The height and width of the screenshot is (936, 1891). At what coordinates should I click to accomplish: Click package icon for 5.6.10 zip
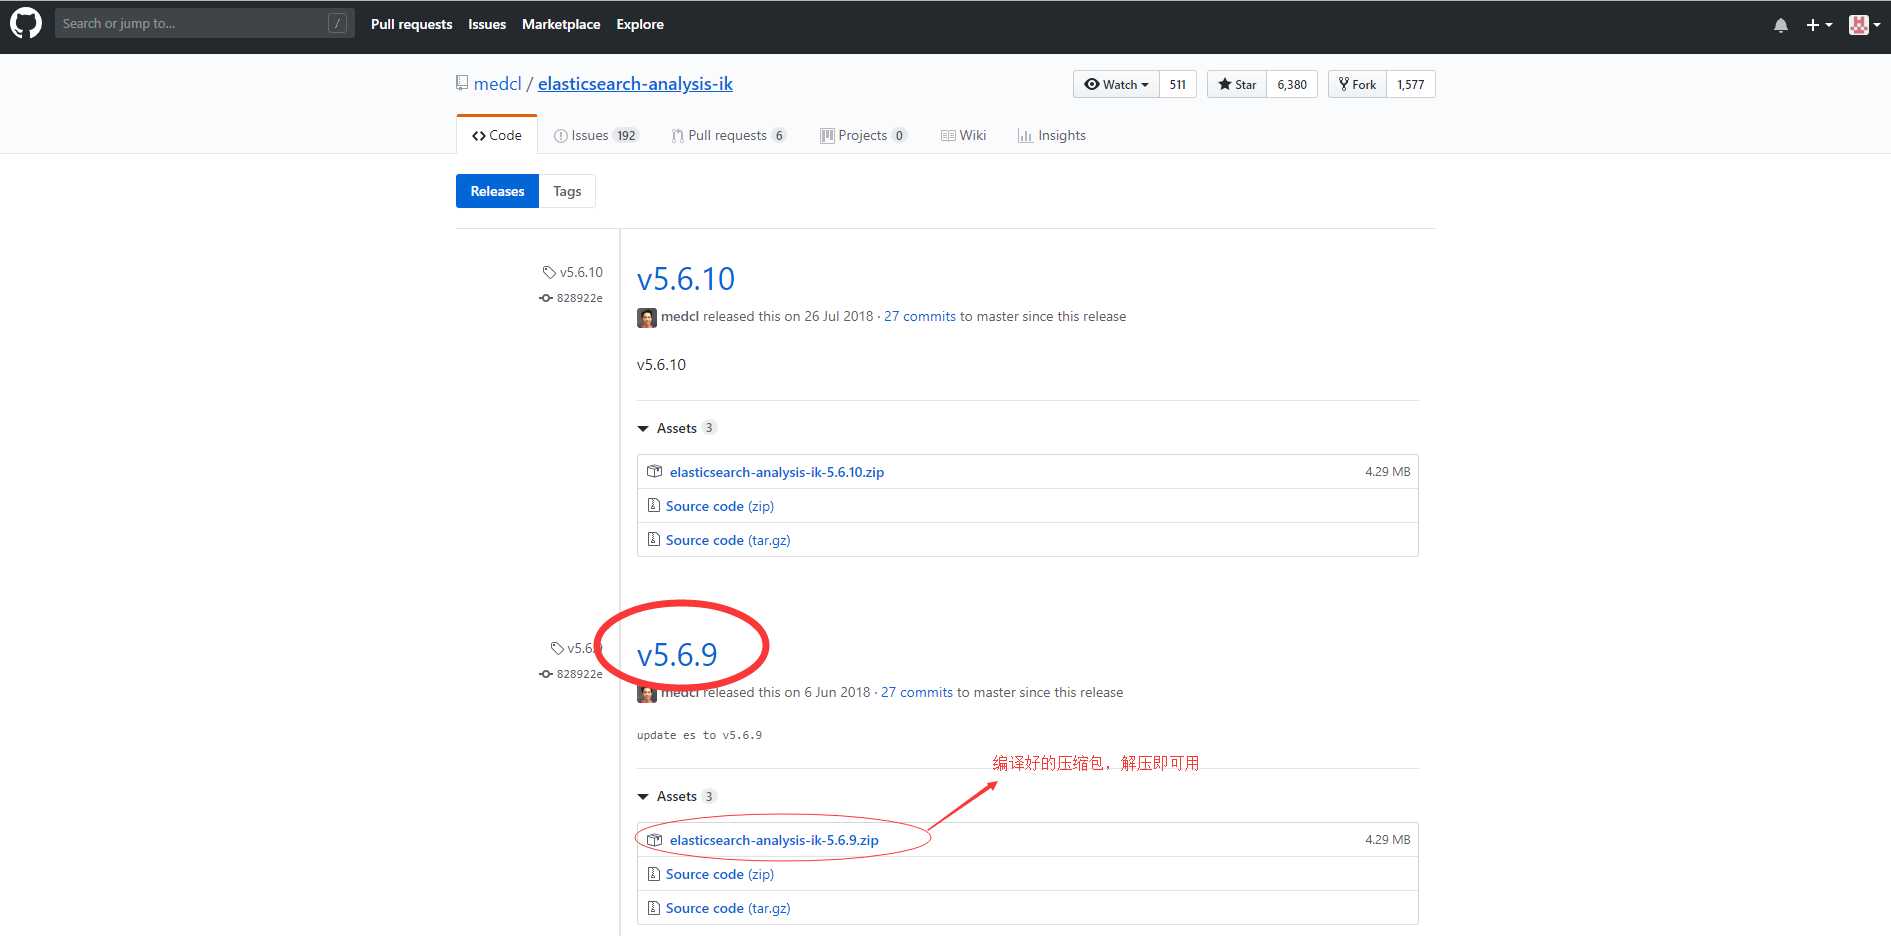[x=655, y=471]
